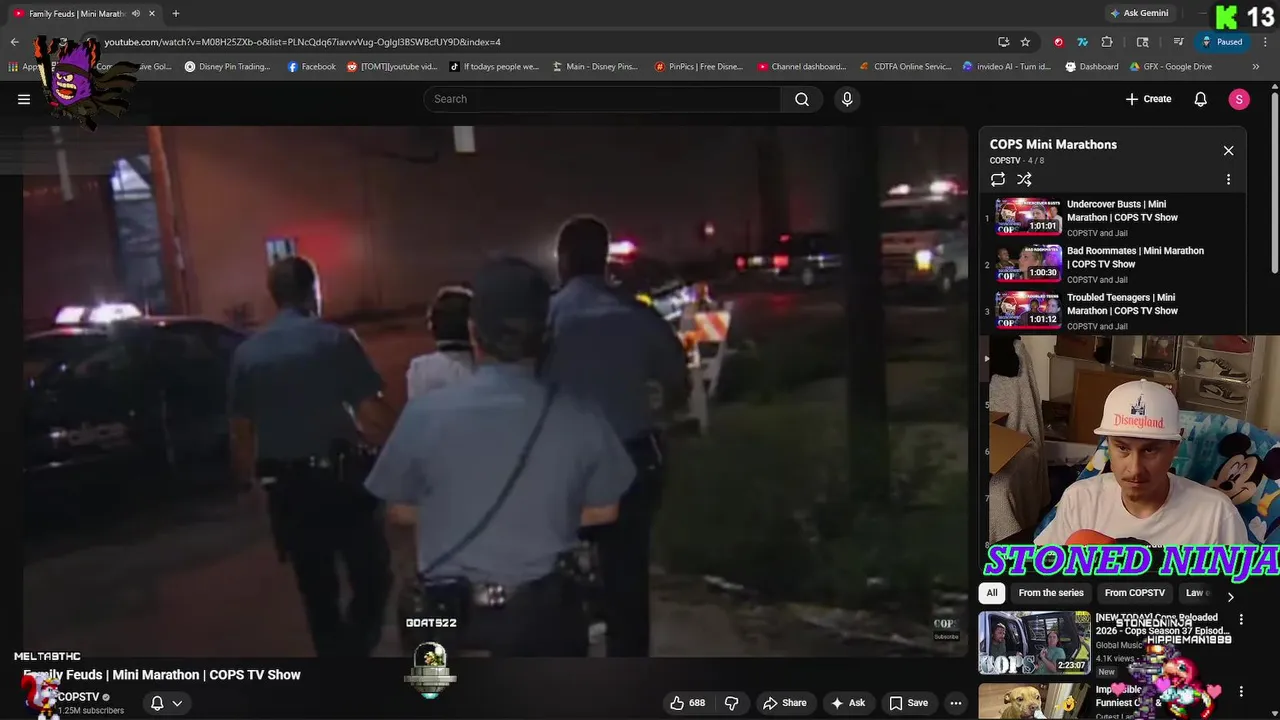
Task: Open the TOMT youtube vid bookmark
Action: tap(392, 67)
